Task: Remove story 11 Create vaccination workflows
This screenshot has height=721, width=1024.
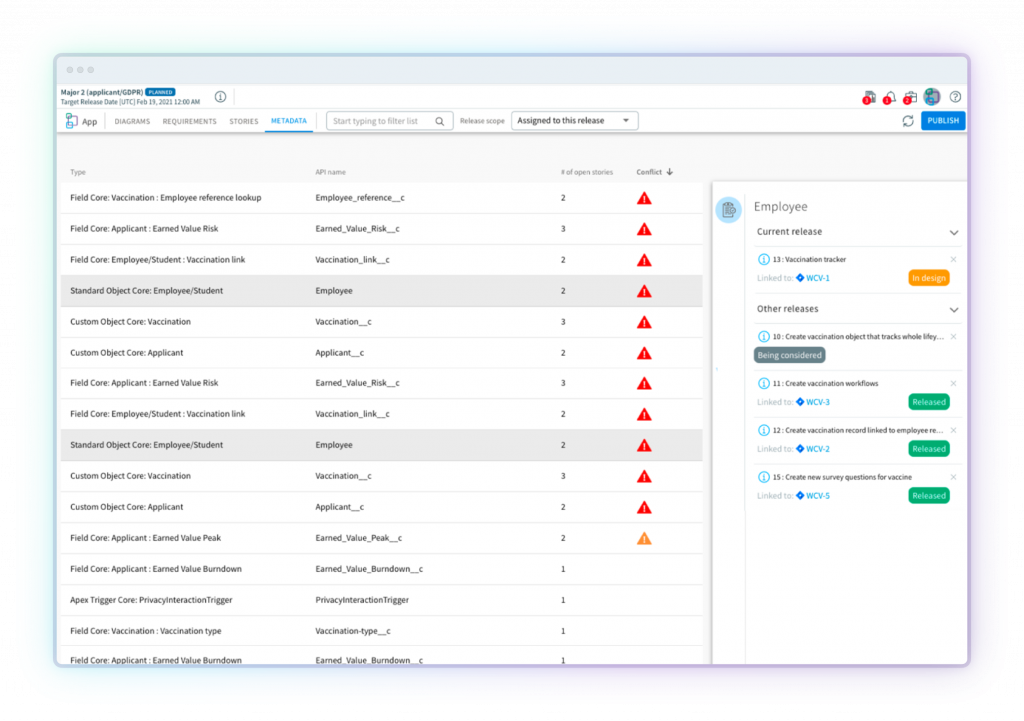Action: point(953,383)
